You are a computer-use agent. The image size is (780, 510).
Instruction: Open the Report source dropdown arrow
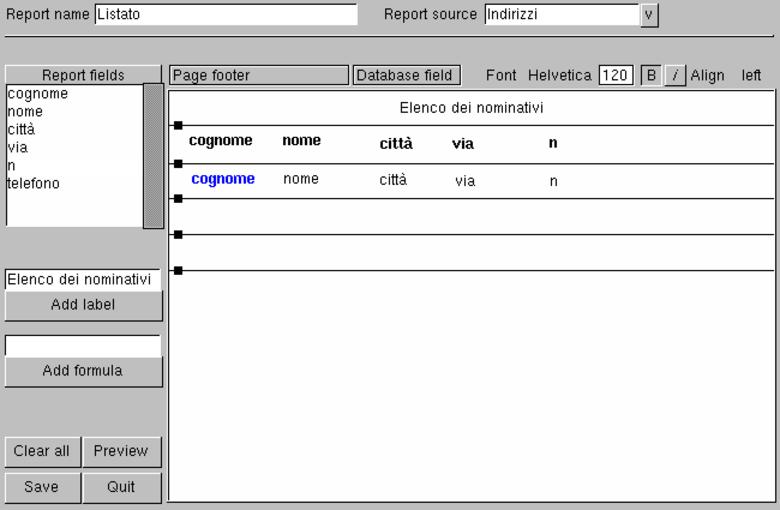(649, 15)
